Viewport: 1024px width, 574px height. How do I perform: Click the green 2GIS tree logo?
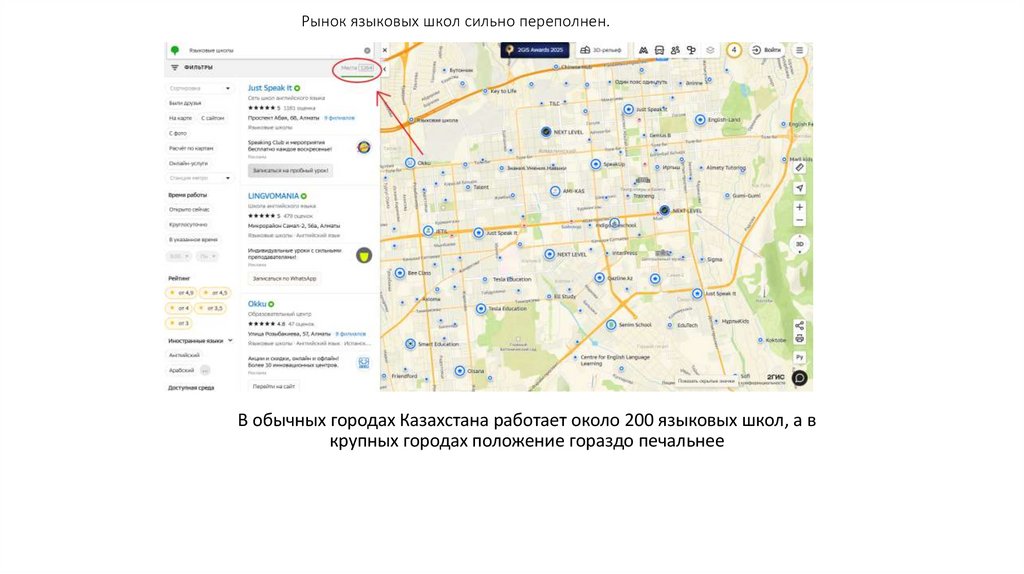[175, 50]
